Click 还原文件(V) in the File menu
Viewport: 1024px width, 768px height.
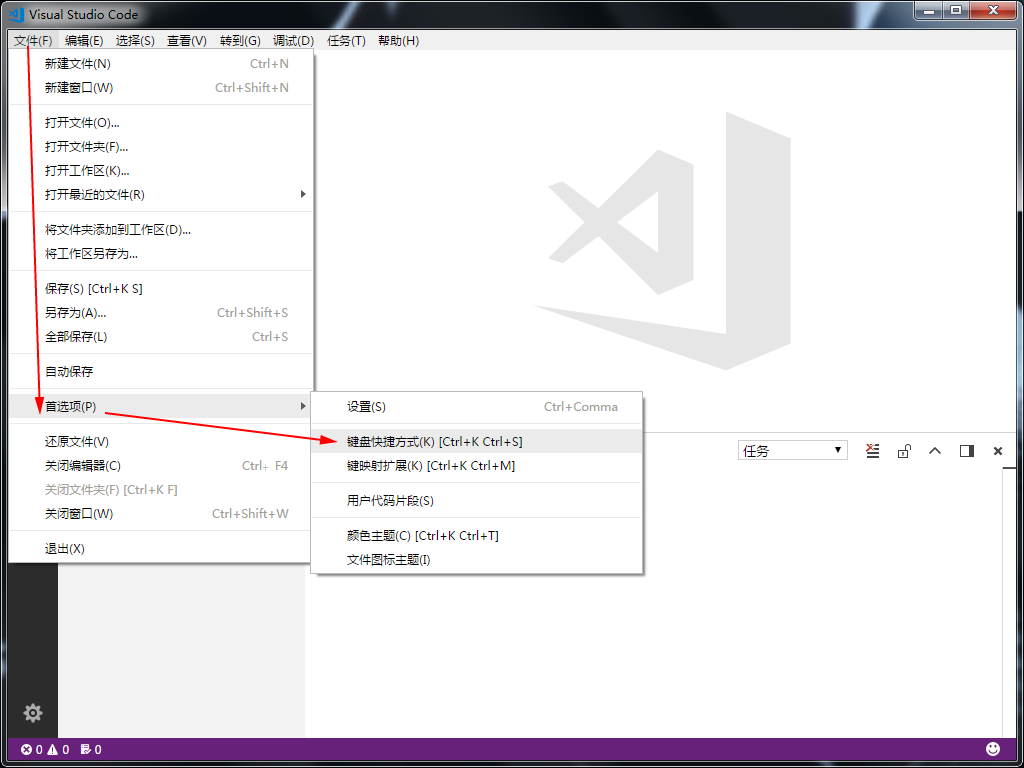(161, 441)
